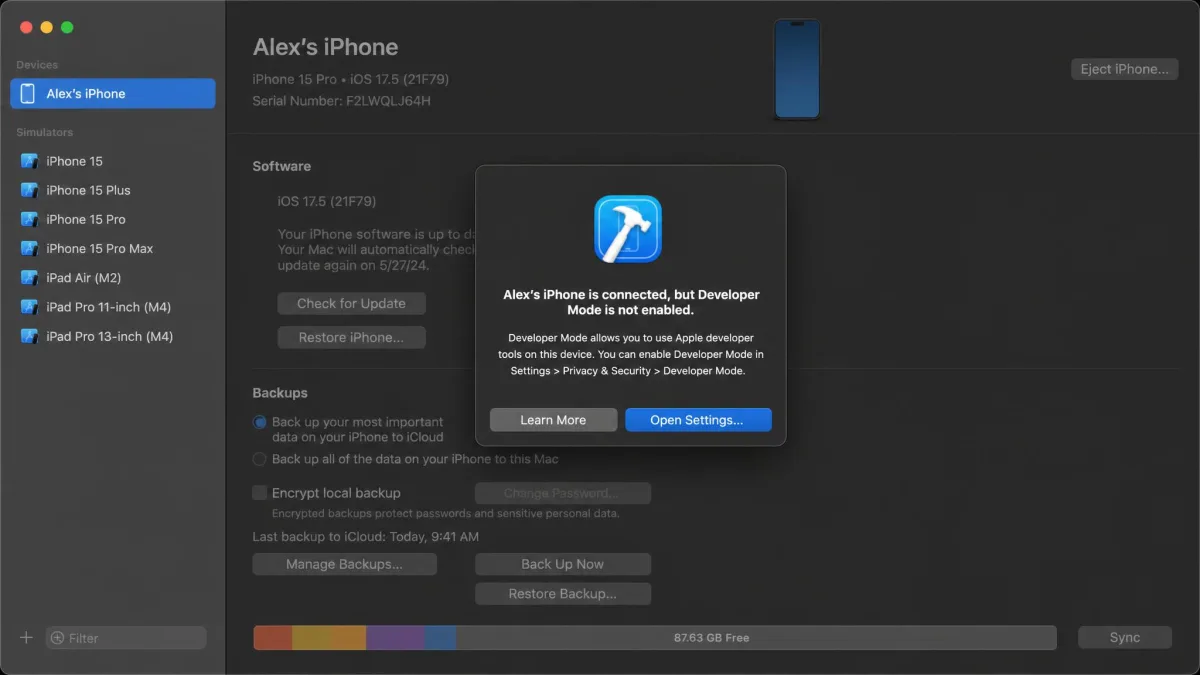Viewport: 1200px width, 675px height.
Task: Click the red segment of storage bar
Action: tap(272, 638)
